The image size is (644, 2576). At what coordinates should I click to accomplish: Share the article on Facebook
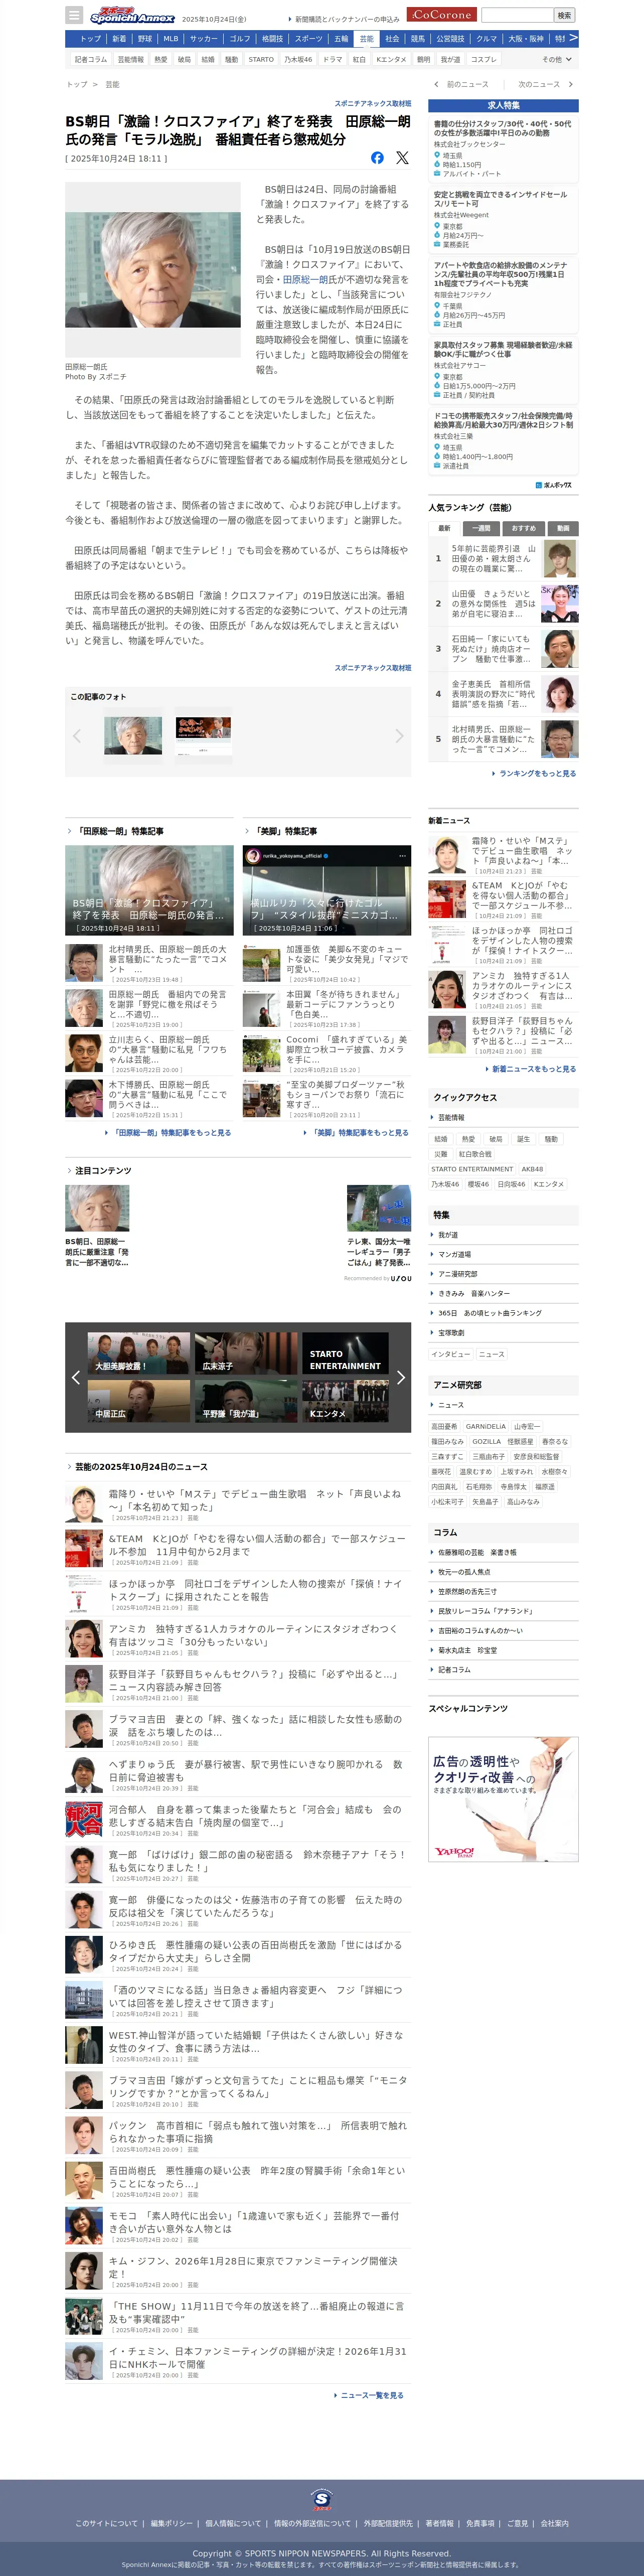click(377, 158)
